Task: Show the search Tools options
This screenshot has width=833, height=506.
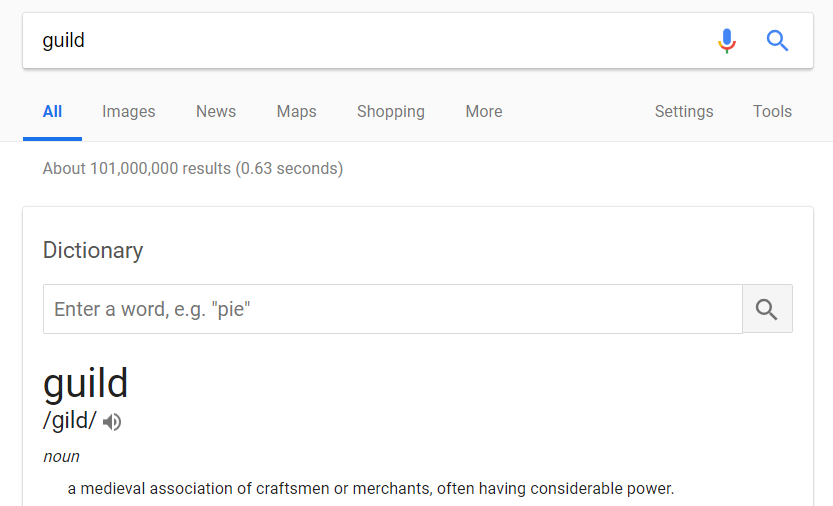Action: point(772,112)
